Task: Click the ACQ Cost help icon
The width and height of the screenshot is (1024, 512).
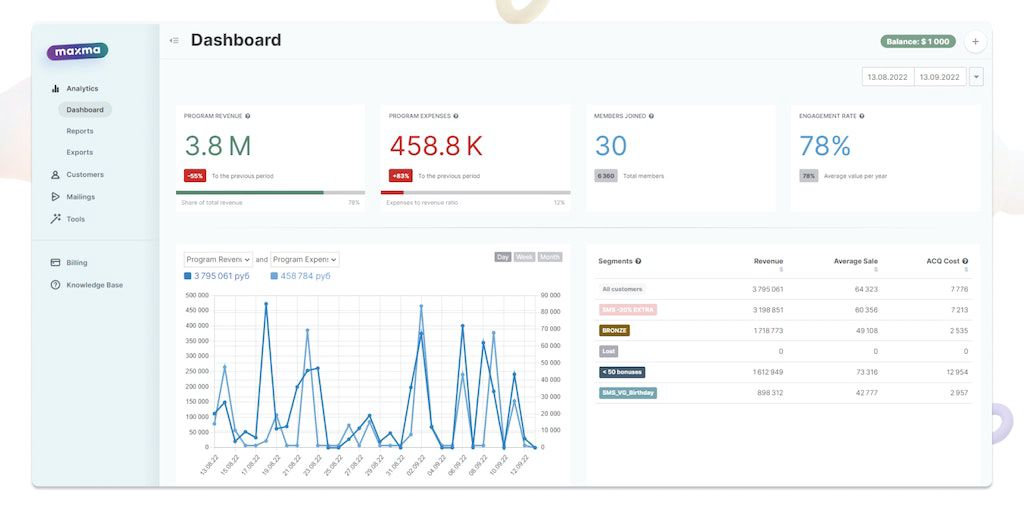Action: (x=965, y=261)
